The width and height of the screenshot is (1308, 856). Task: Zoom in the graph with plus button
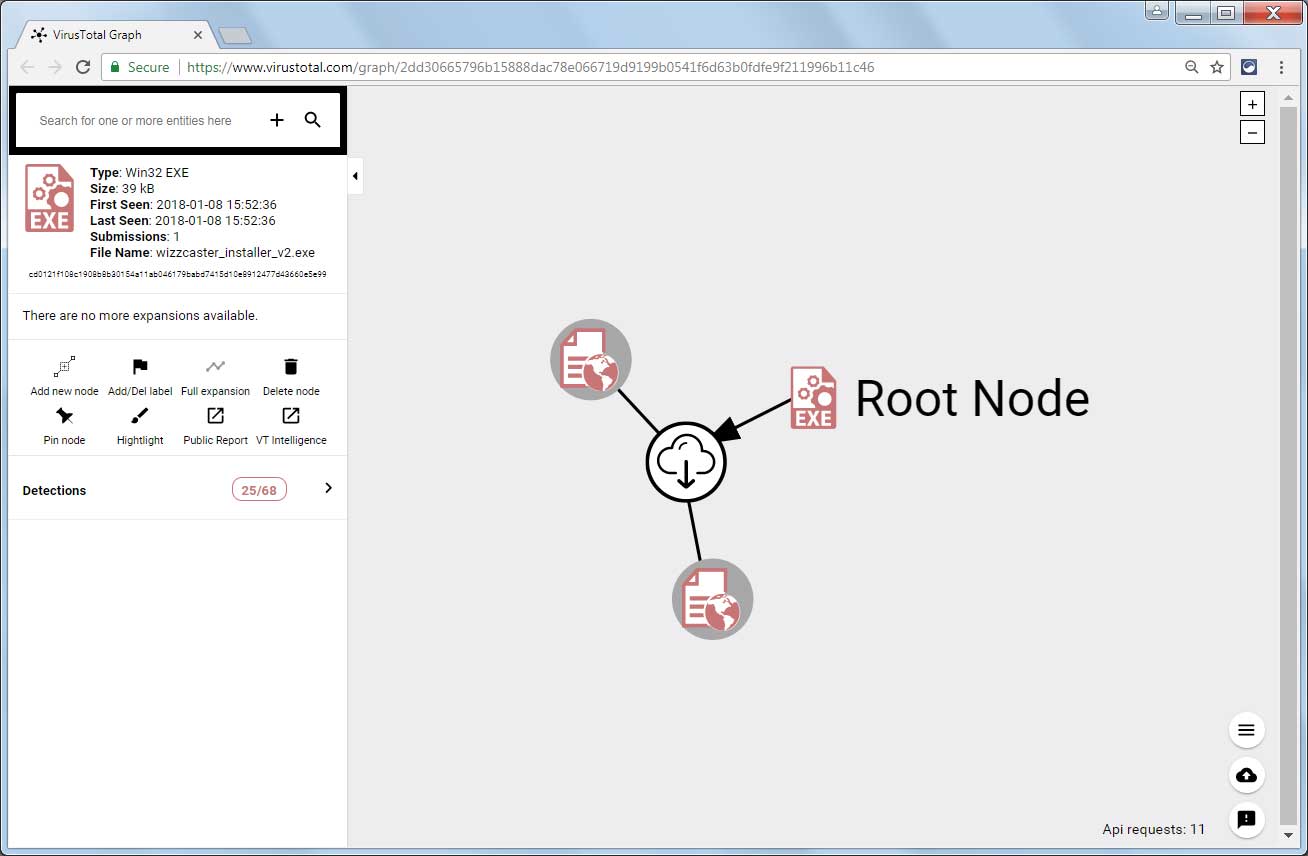(1252, 104)
